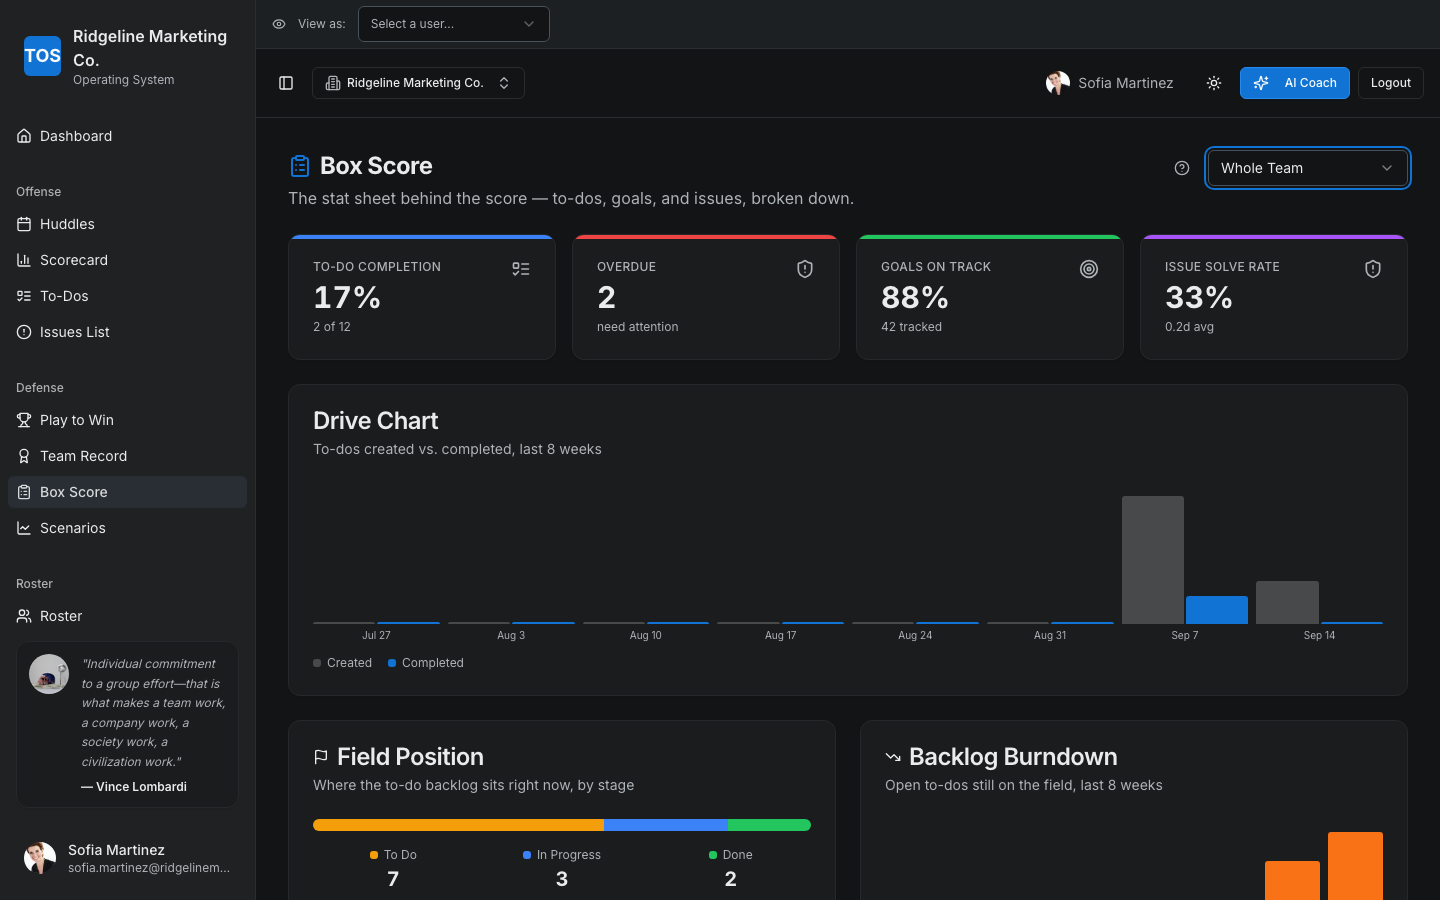Click the TOS logo icon
This screenshot has height=900, width=1440.
[x=42, y=56]
